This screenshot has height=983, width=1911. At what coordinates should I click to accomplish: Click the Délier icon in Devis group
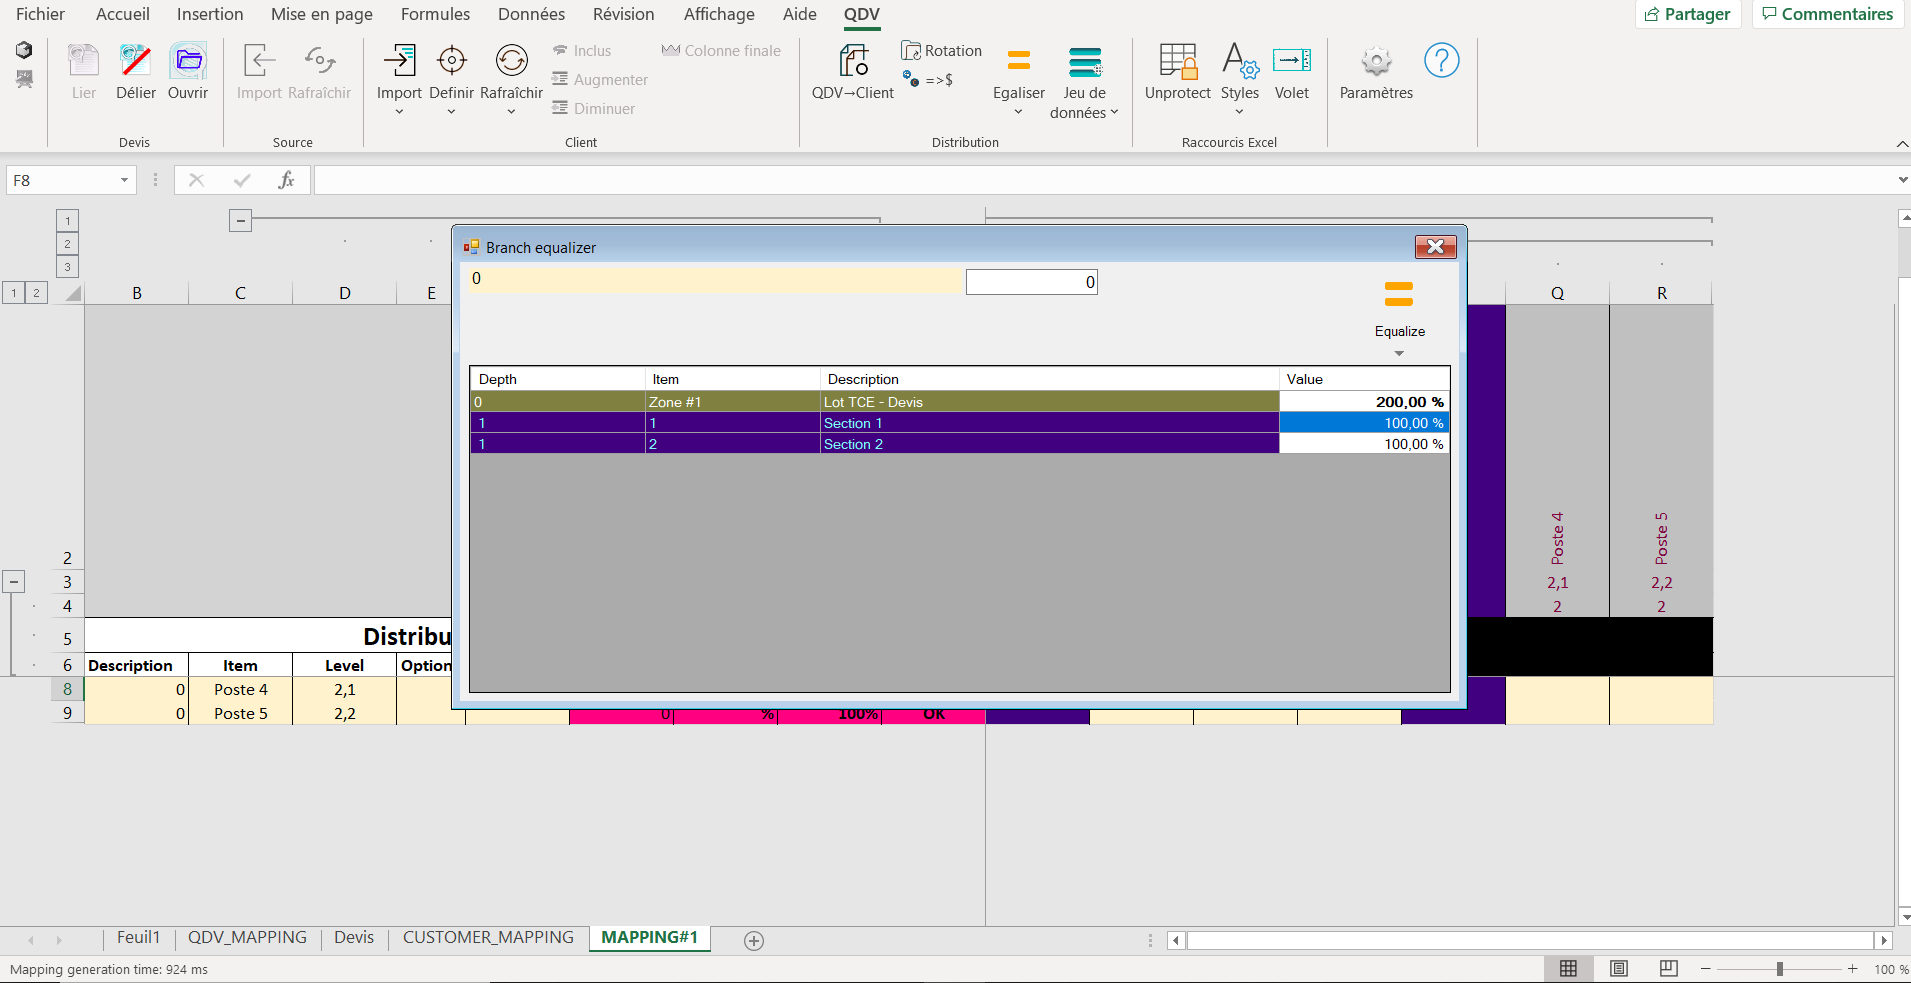[135, 62]
